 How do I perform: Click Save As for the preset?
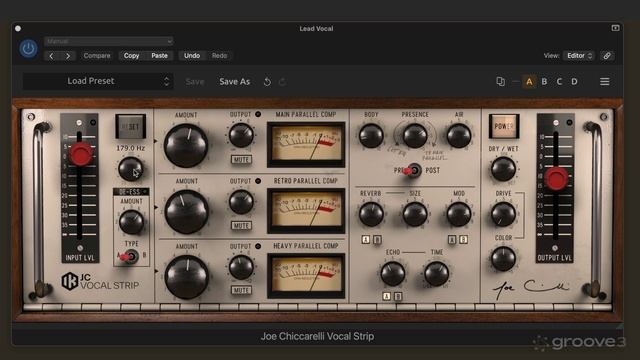coord(234,82)
